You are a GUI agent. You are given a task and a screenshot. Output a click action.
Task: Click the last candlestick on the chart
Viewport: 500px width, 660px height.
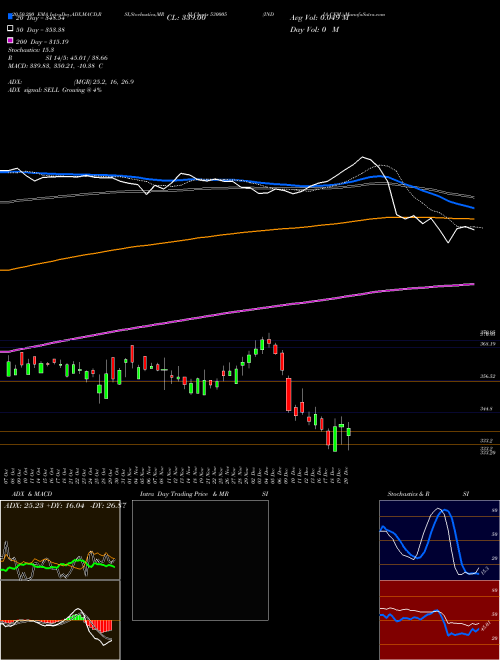pyautogui.click(x=348, y=432)
